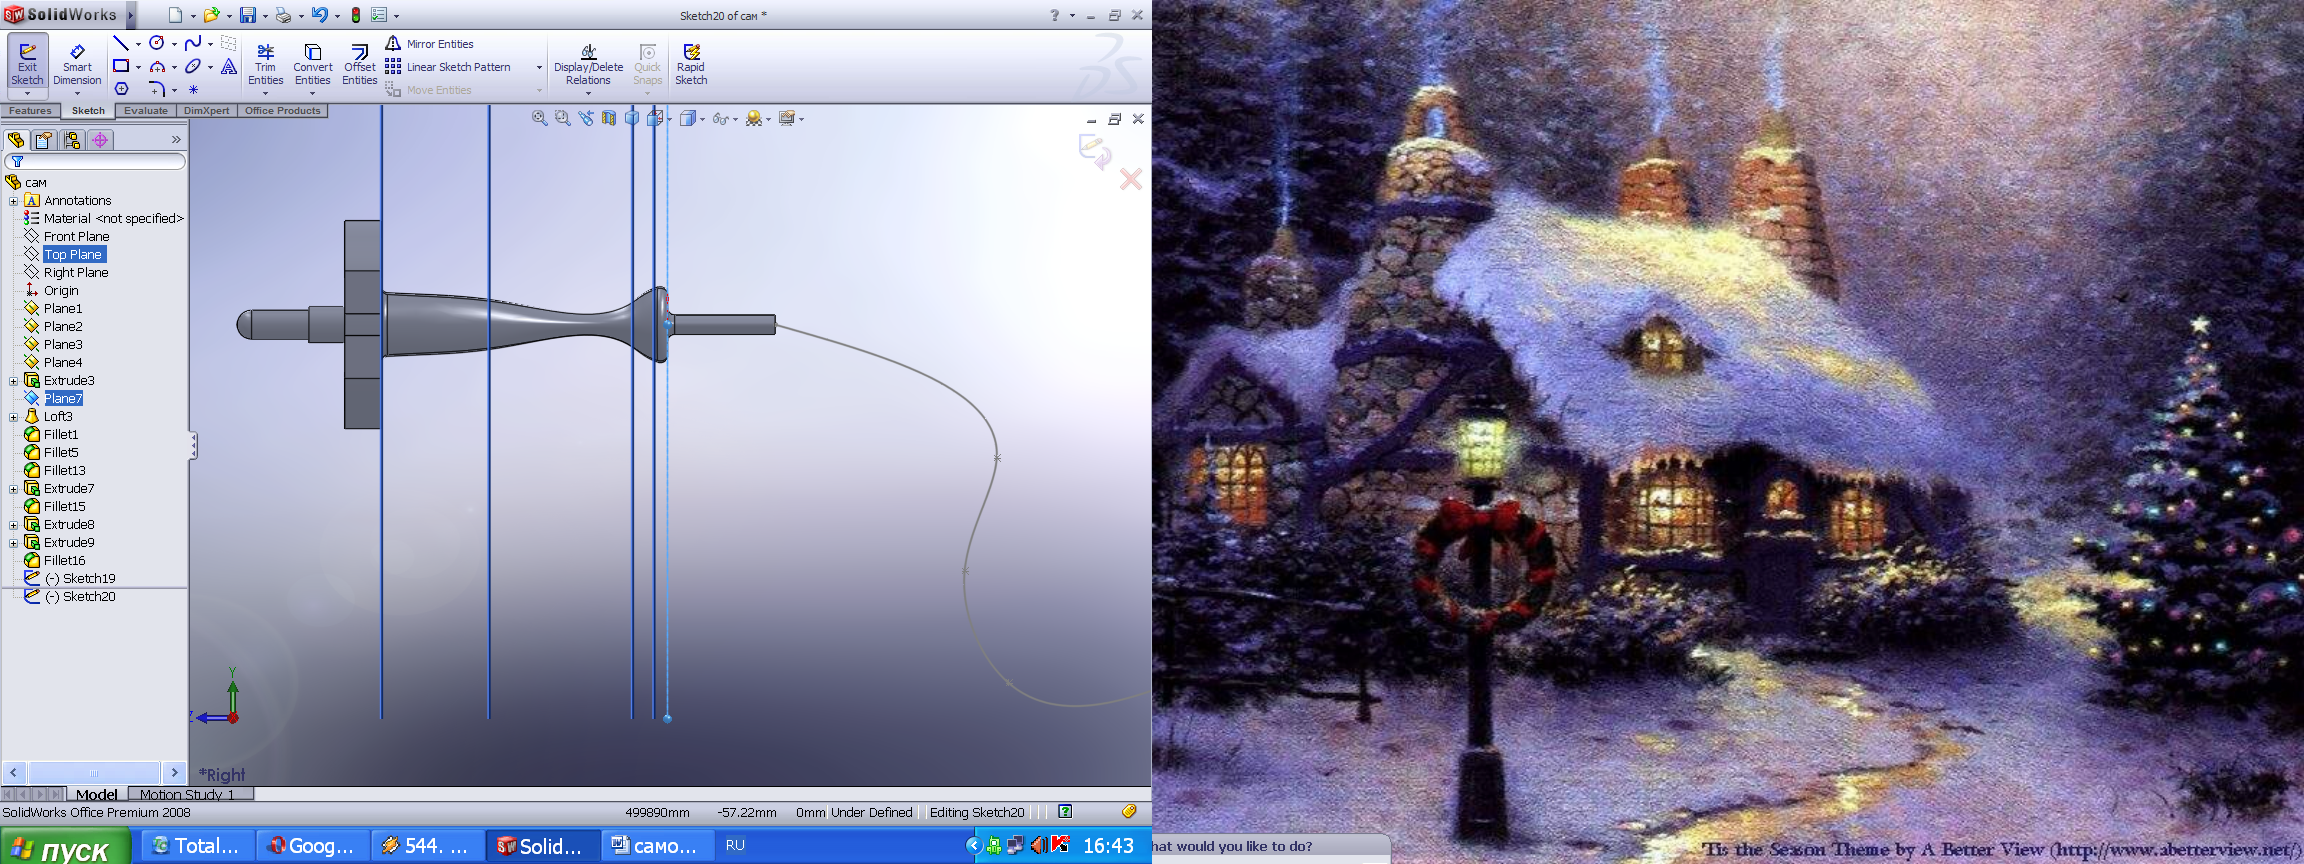Click the Convert Entities tool
This screenshot has width=2304, height=864.
click(313, 64)
